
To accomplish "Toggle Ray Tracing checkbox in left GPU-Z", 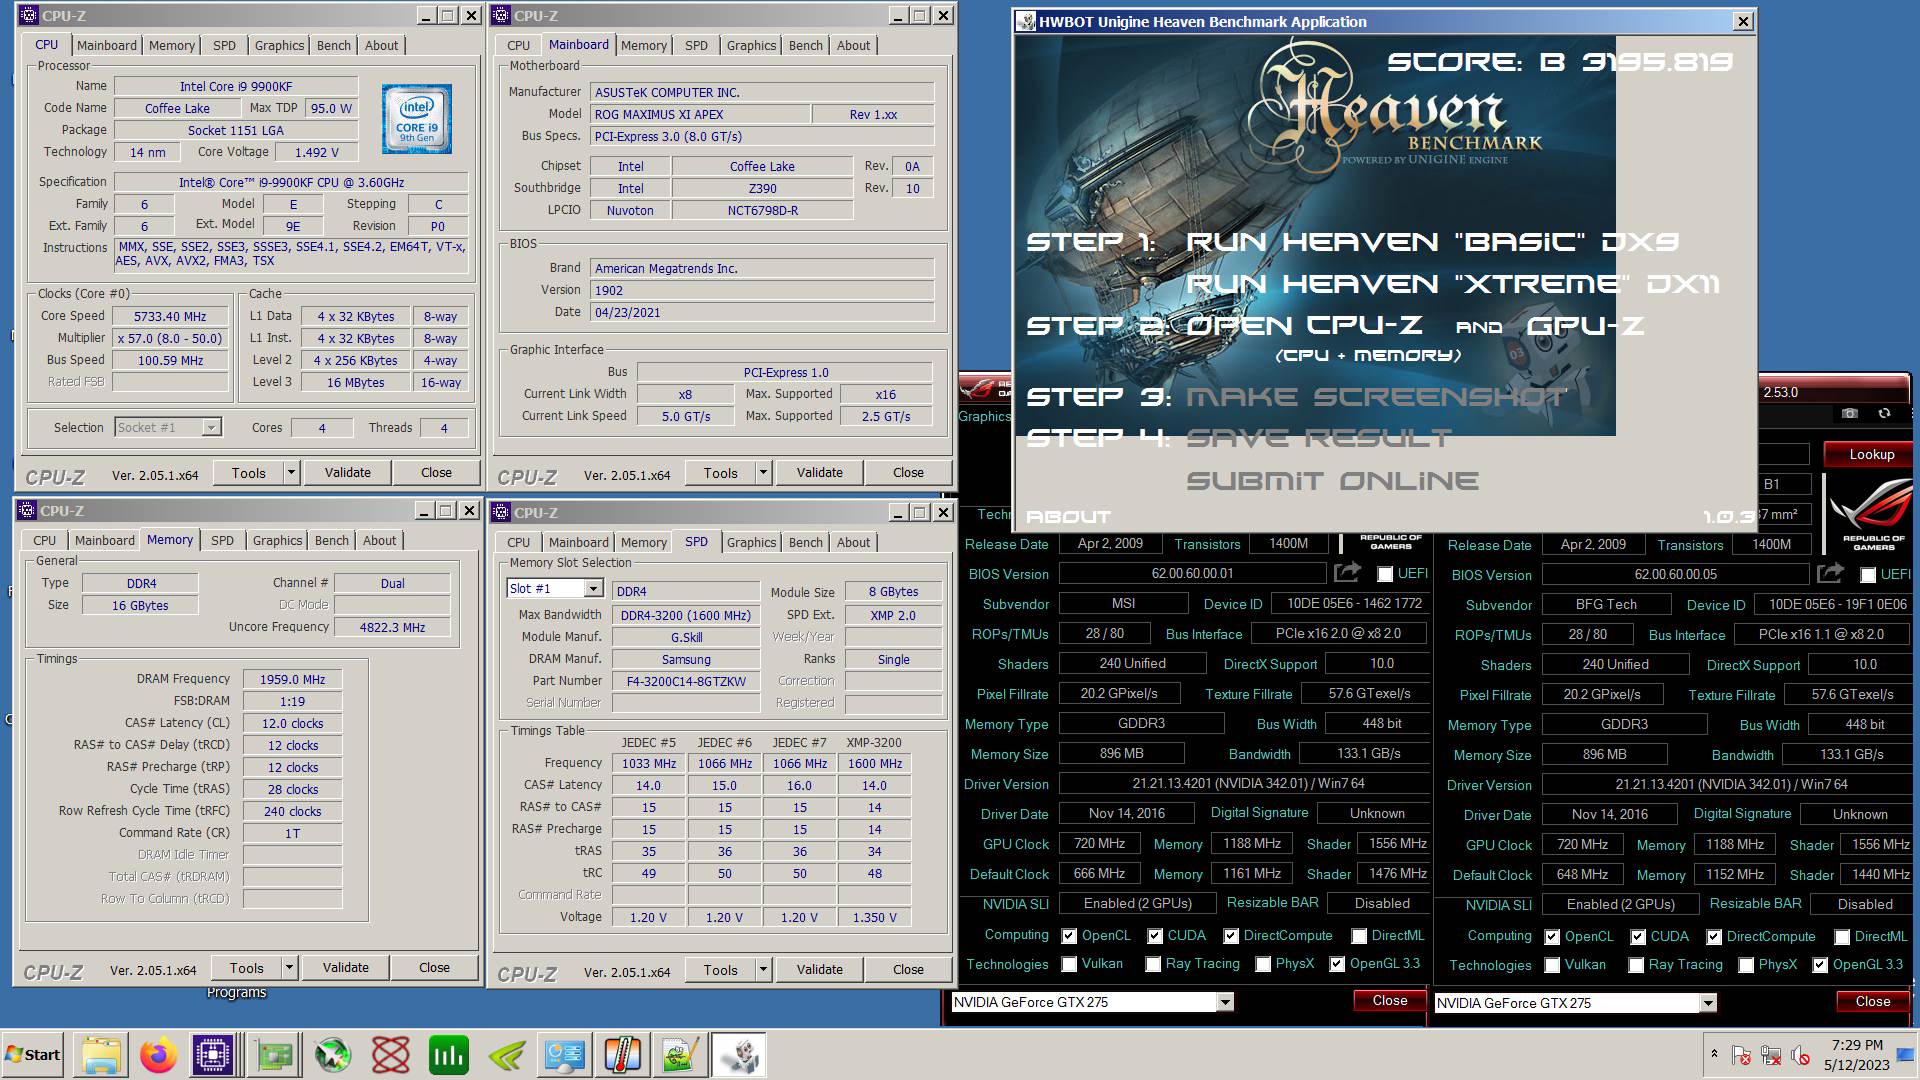I will pyautogui.click(x=1153, y=964).
